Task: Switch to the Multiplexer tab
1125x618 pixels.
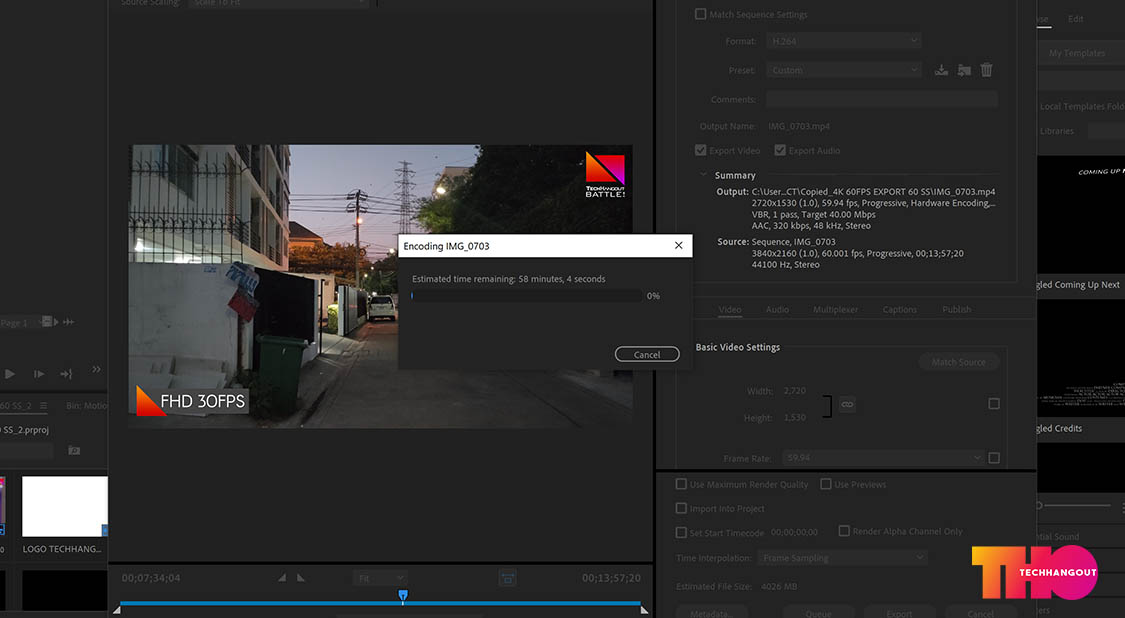Action: [x=835, y=309]
